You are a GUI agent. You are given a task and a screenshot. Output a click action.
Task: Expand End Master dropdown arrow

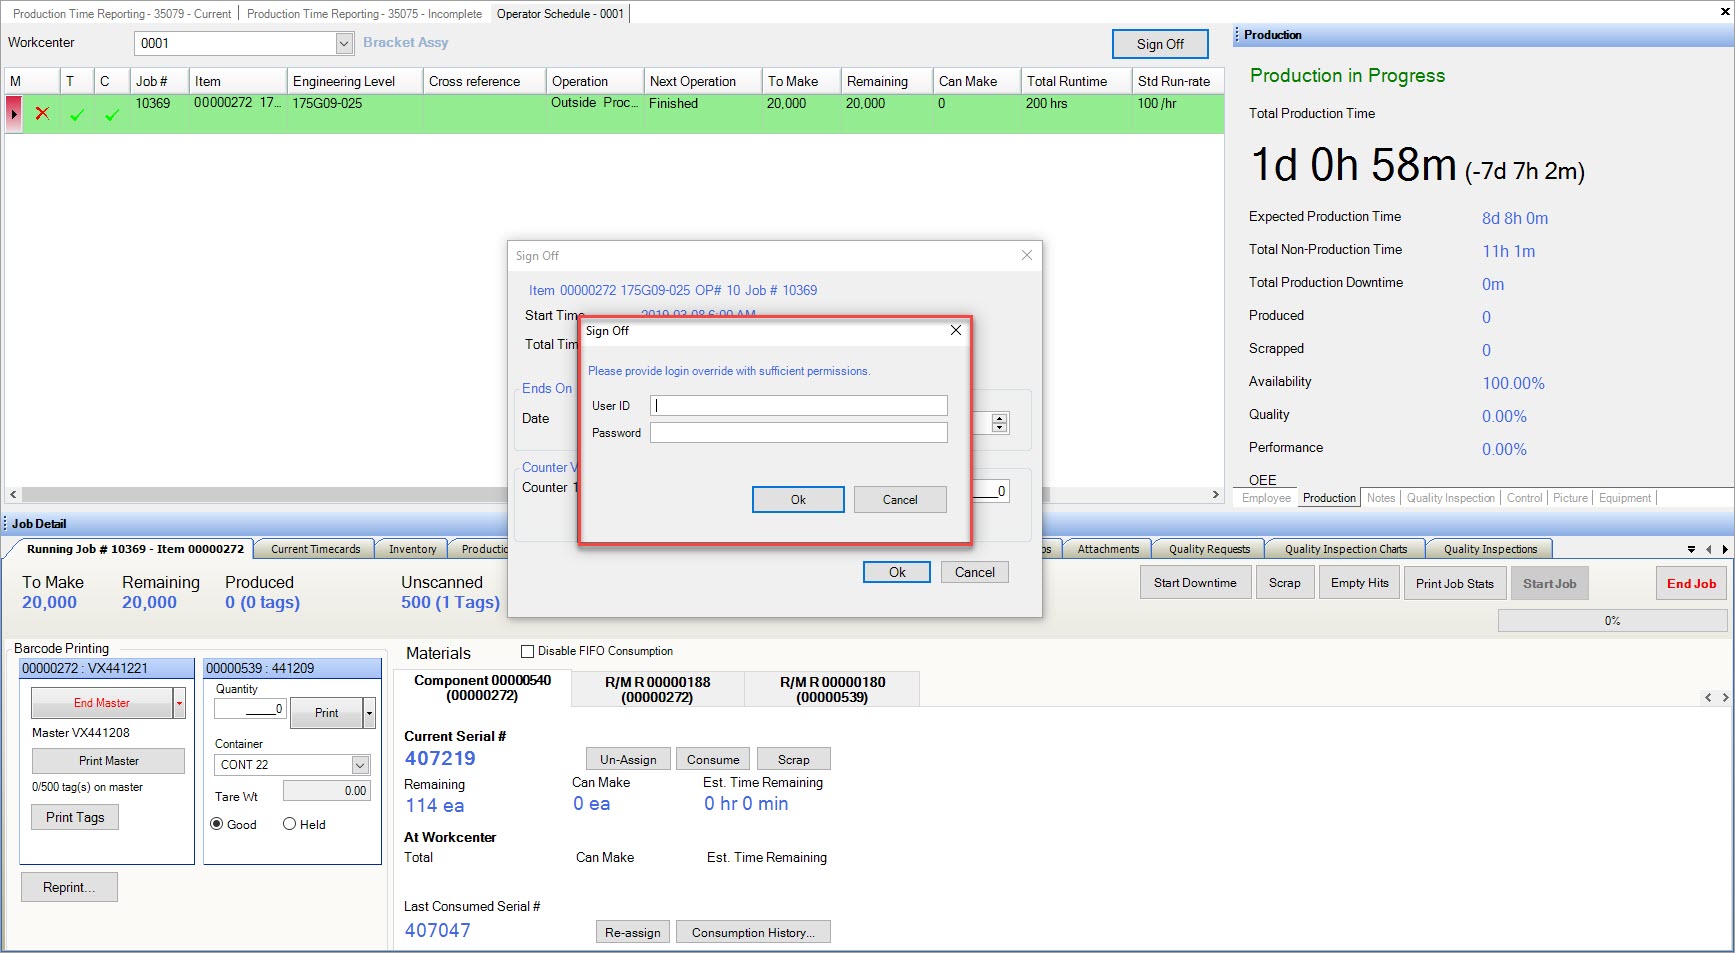180,703
